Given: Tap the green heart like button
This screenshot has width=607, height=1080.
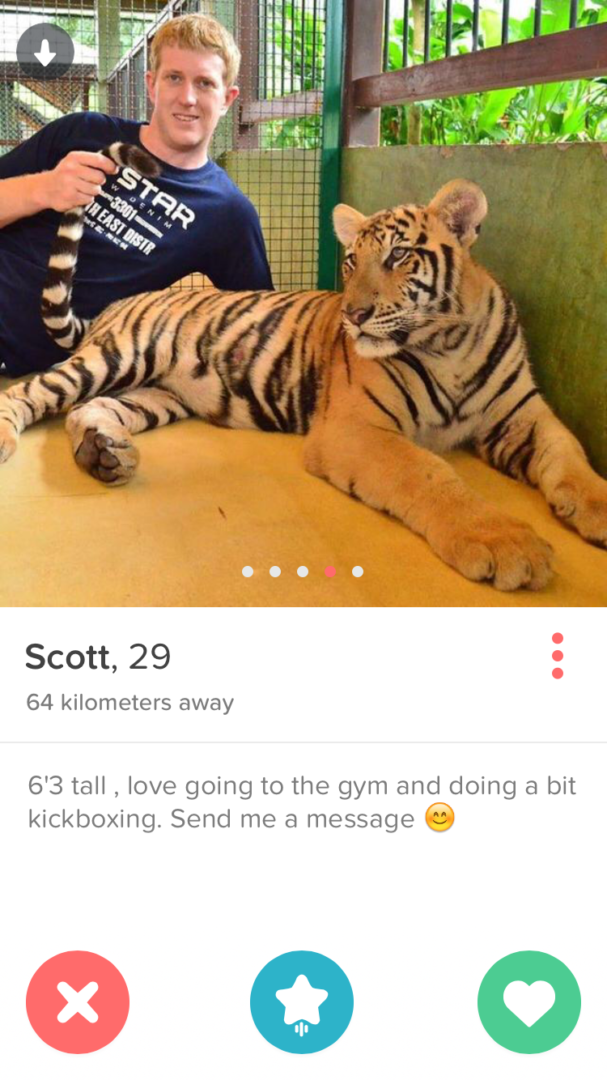Looking at the screenshot, I should pyautogui.click(x=528, y=1001).
